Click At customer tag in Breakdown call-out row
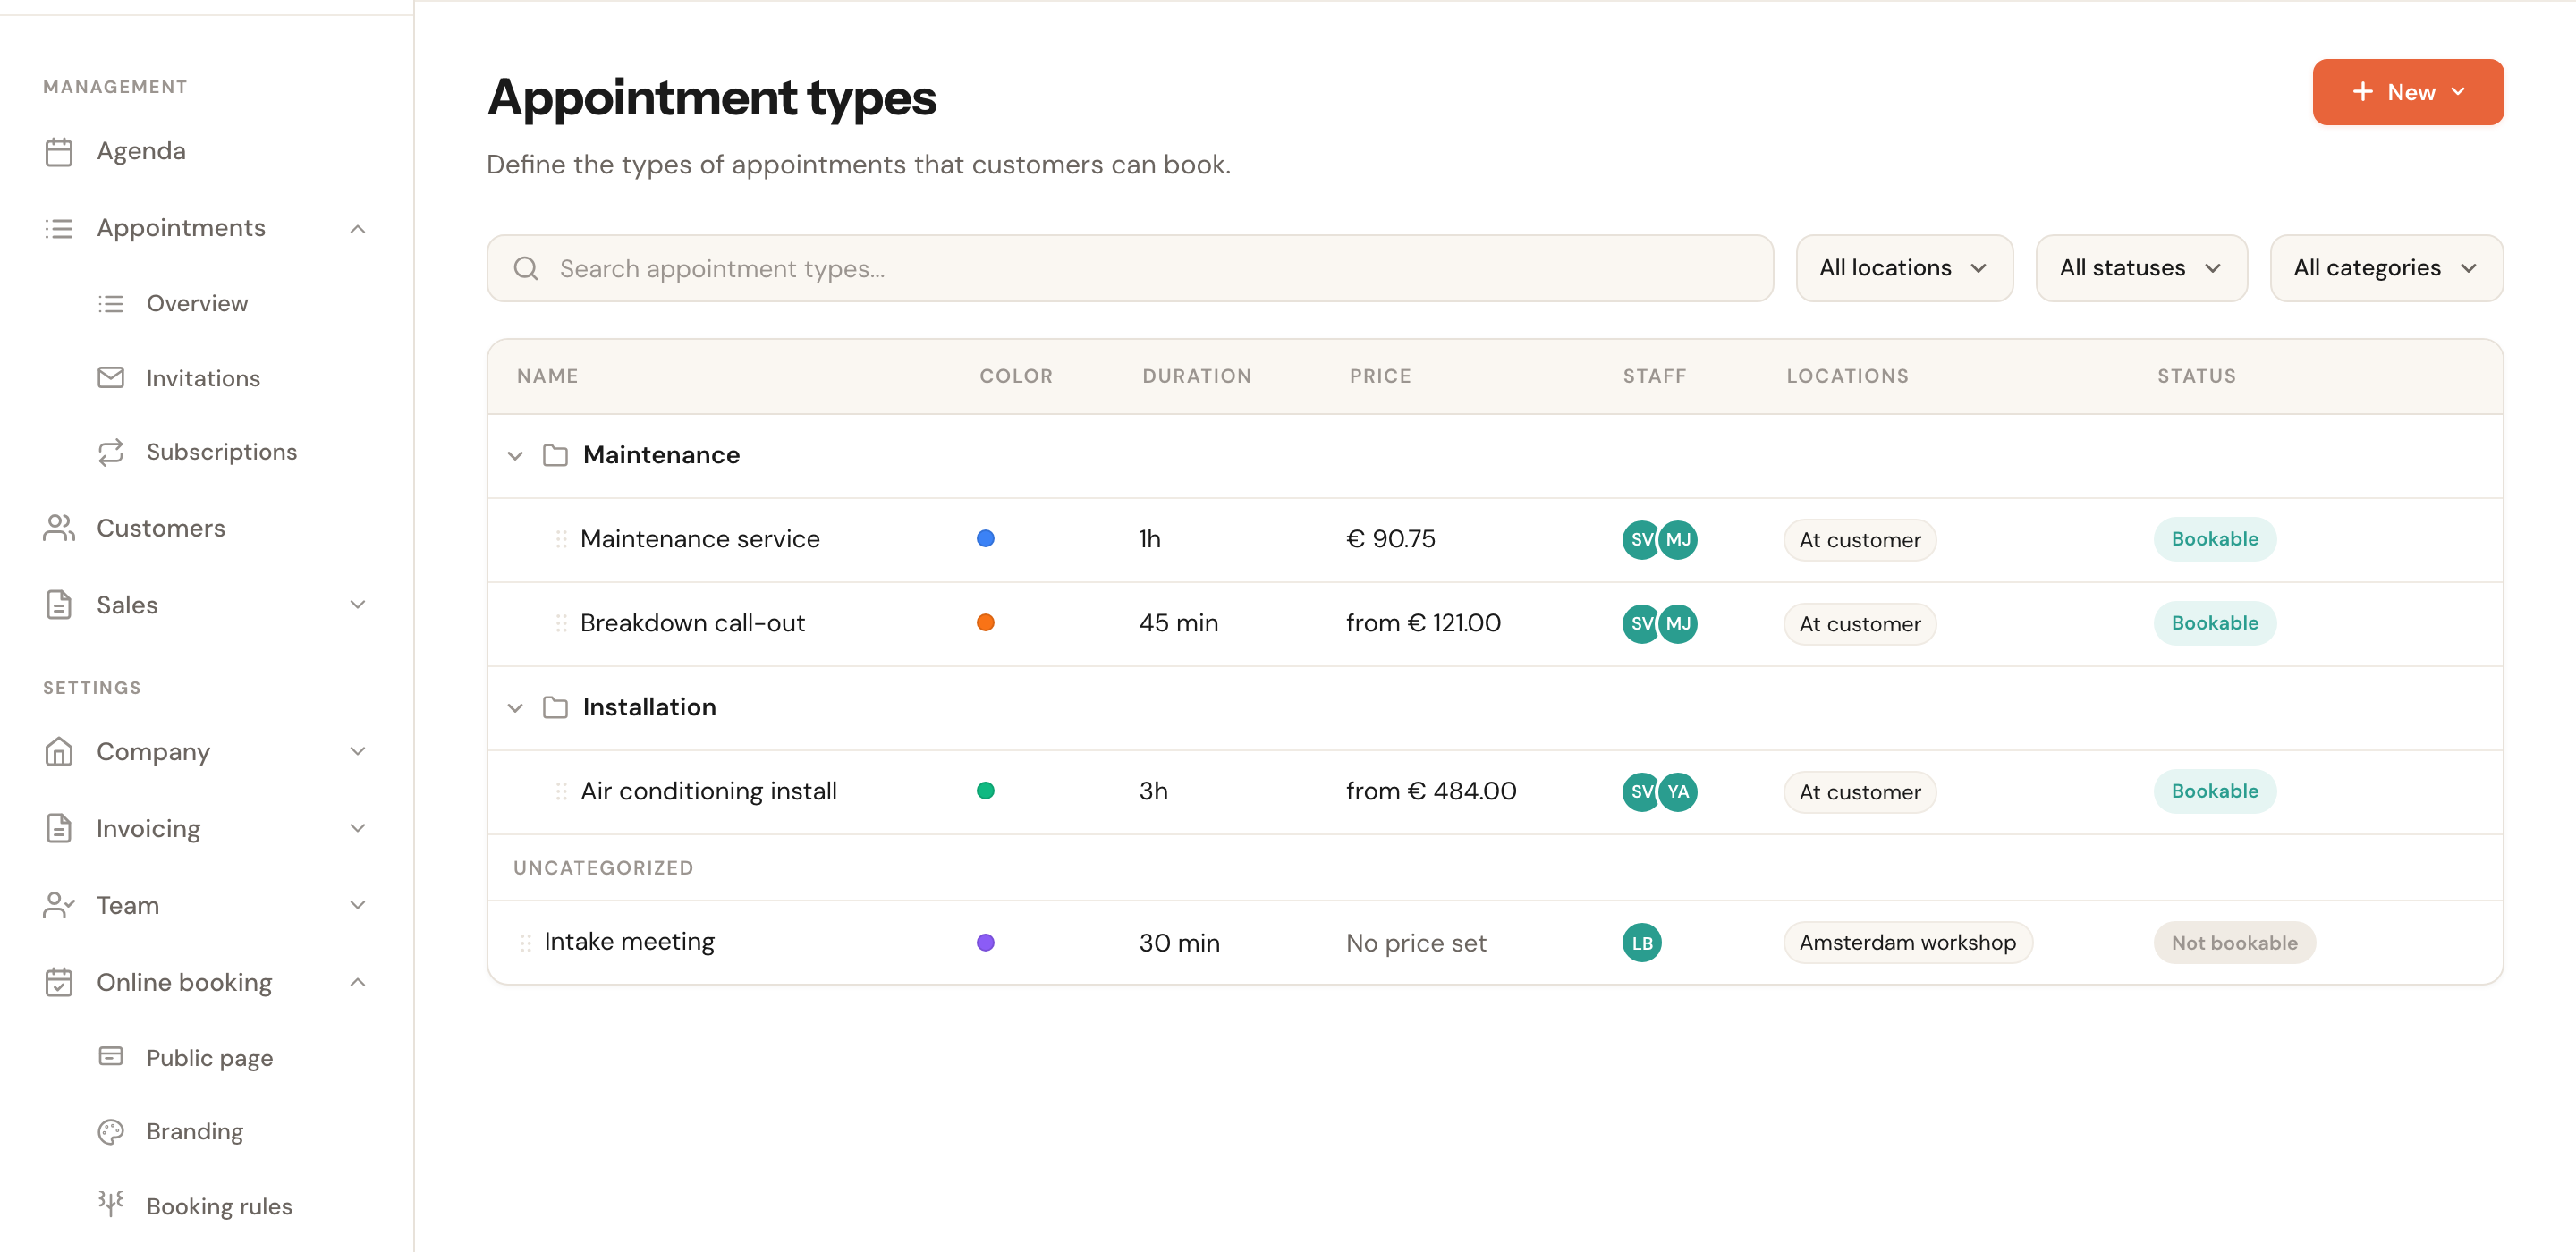The height and width of the screenshot is (1252, 2576). click(x=1859, y=623)
